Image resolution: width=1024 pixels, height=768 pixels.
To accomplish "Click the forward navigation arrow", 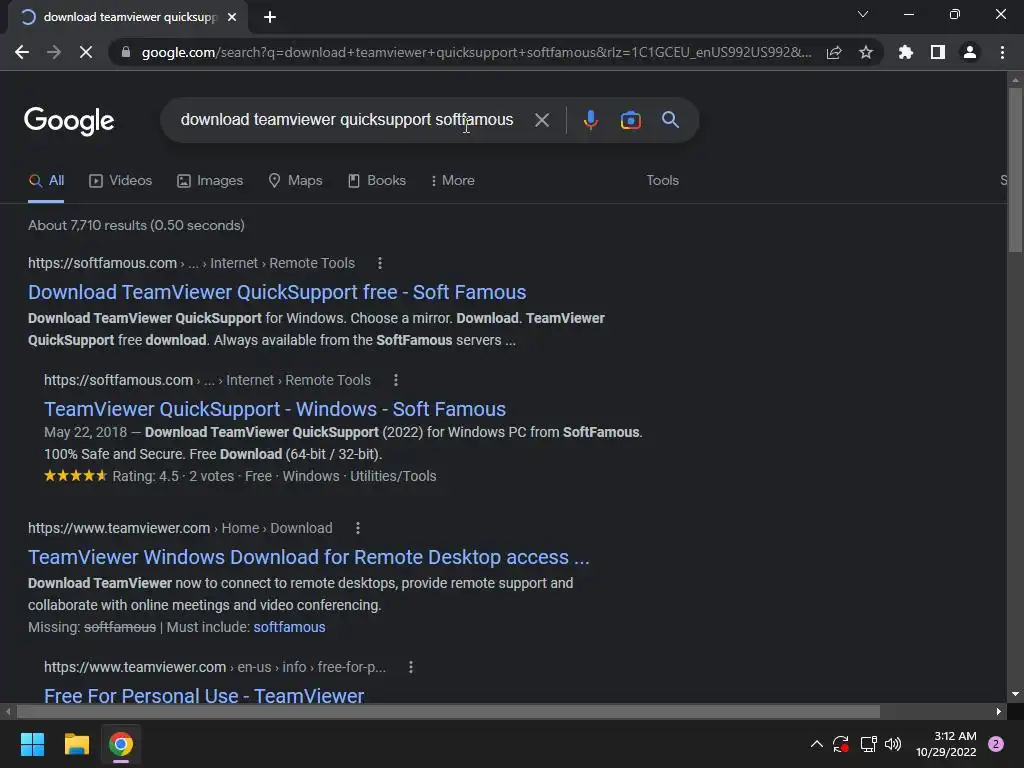I will pos(54,52).
